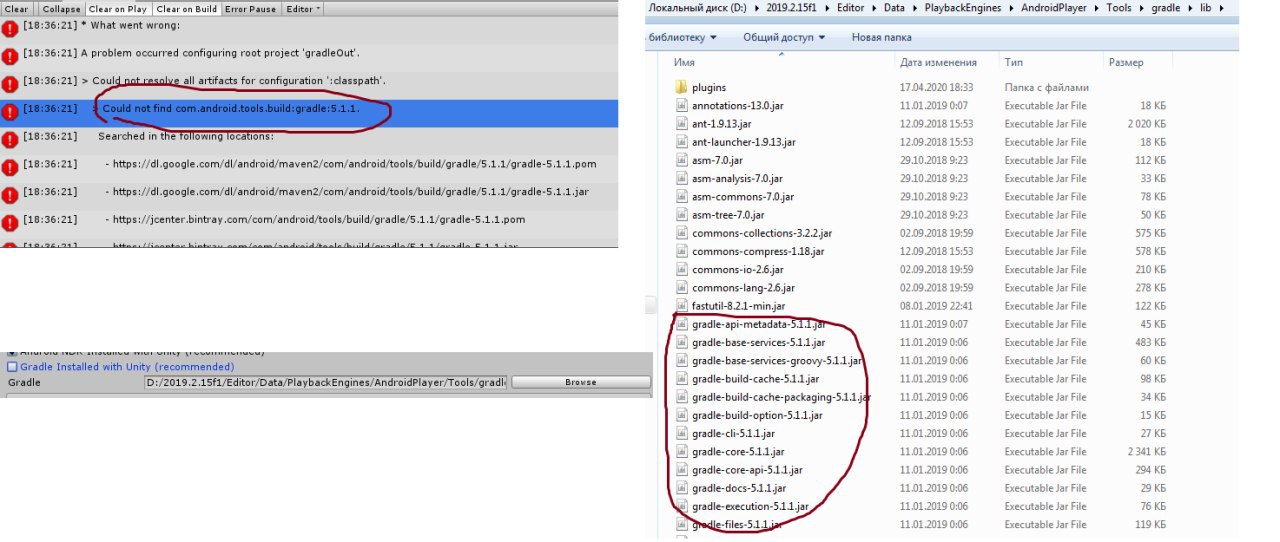The image size is (1280, 542).
Task: Click jar icon of commons-compress-1.18.jar
Action: click(682, 251)
